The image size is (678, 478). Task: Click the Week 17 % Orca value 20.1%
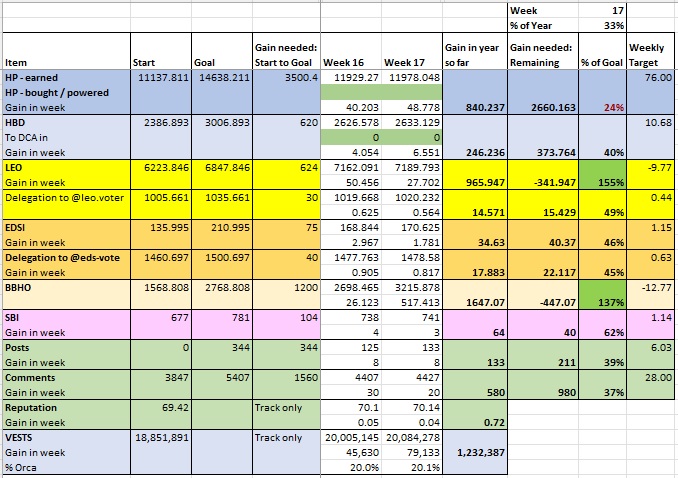click(x=412, y=468)
